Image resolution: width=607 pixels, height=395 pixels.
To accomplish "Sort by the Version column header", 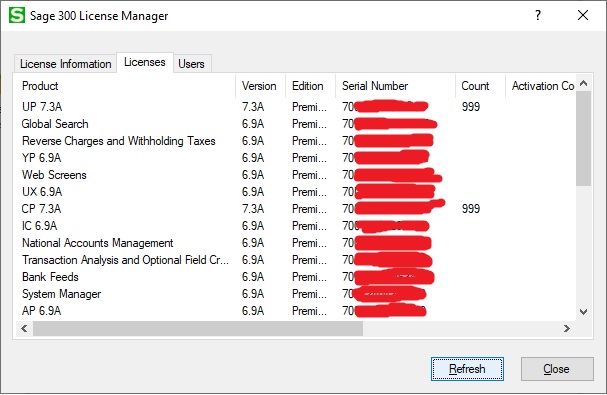I will (x=261, y=86).
